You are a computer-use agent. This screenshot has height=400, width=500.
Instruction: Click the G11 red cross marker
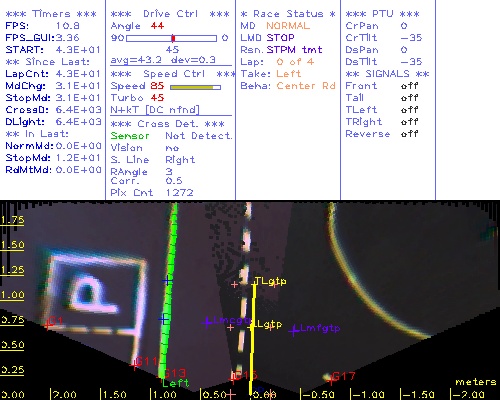coord(134,365)
